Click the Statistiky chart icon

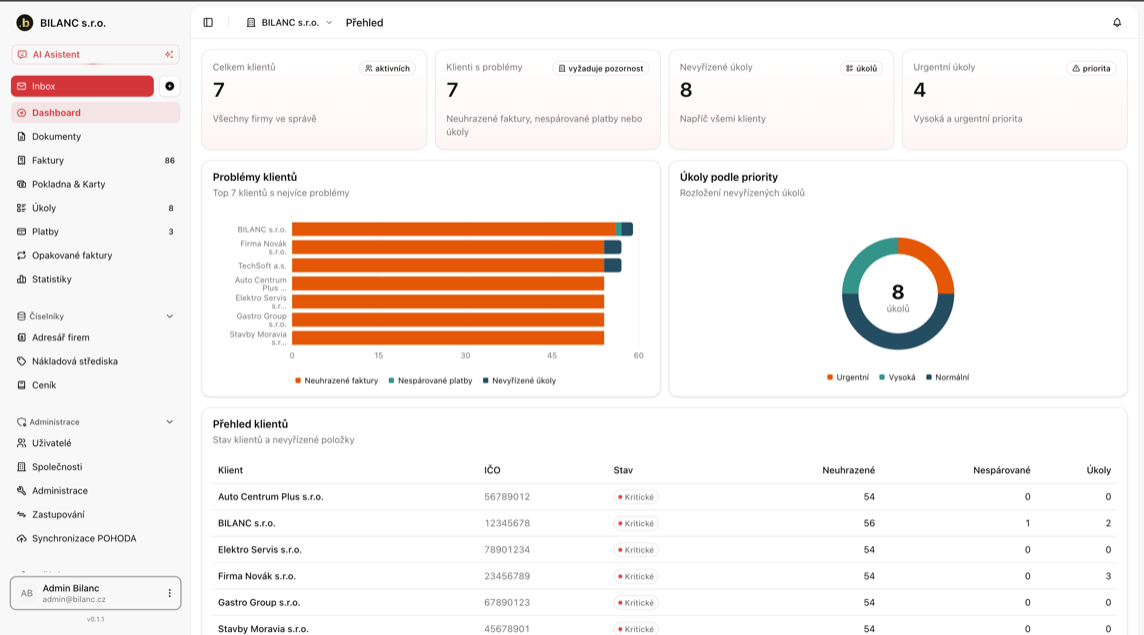pyautogui.click(x=21, y=279)
